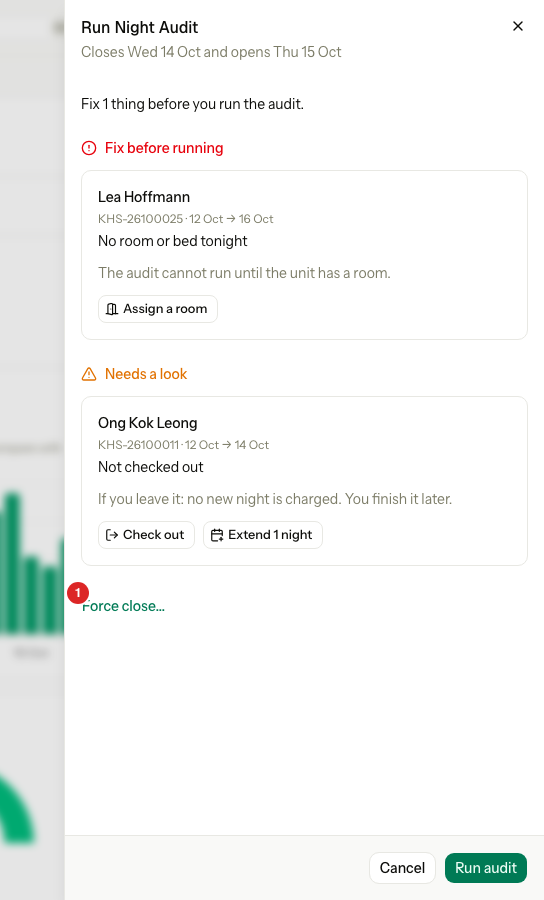
Task: Click the red badge showing 1
Action: pos(78,593)
